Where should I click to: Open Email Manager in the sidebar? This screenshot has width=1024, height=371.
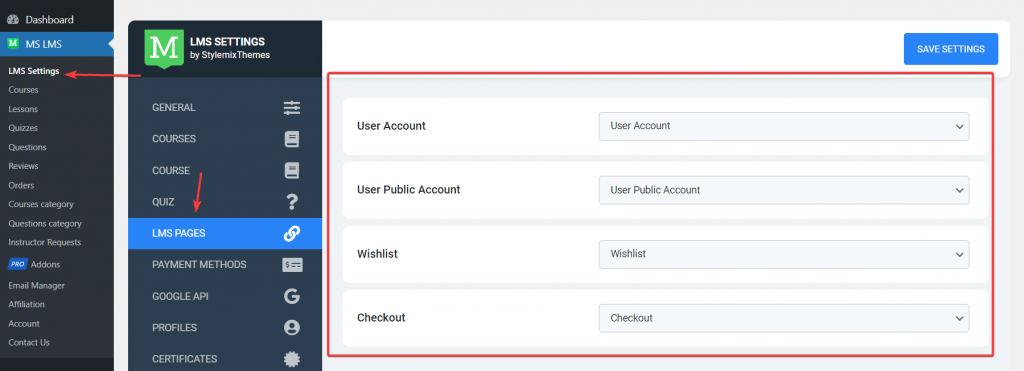(37, 285)
